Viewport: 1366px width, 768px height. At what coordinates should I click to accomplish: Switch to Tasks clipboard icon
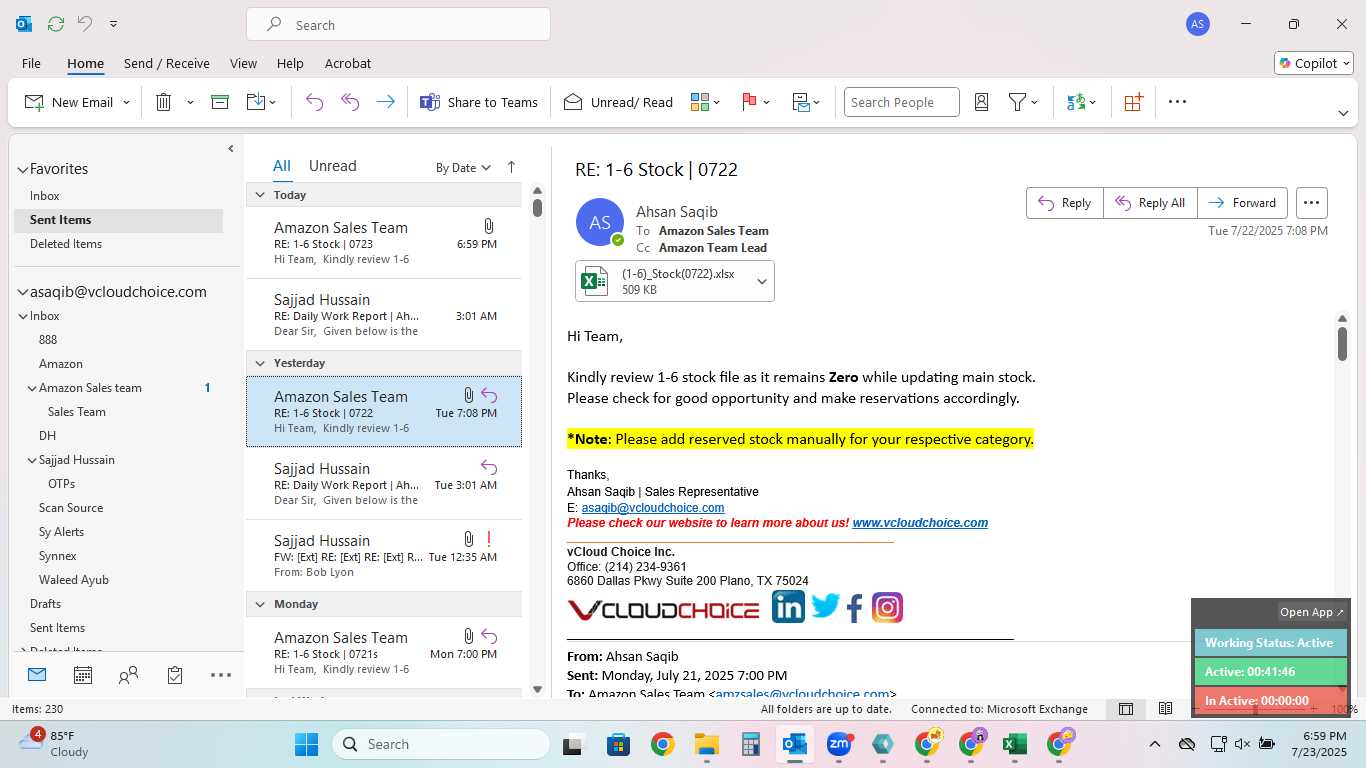tap(175, 676)
